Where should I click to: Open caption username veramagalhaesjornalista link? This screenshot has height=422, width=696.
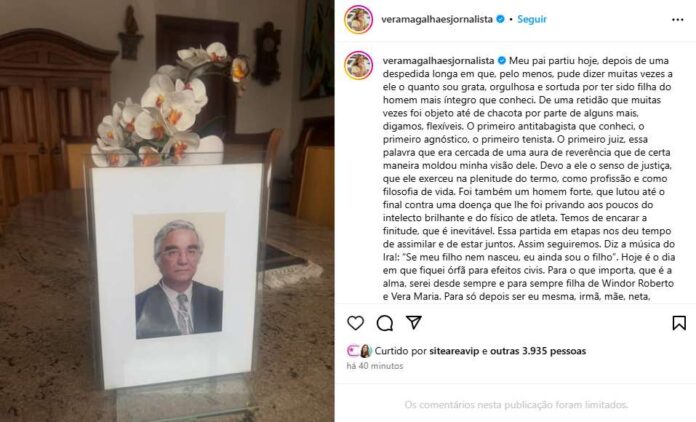pos(438,60)
